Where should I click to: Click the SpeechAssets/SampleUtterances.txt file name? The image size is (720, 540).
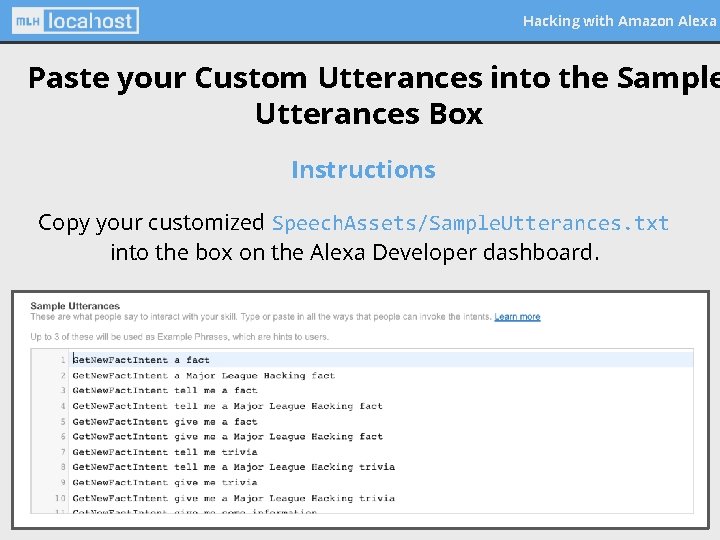click(470, 223)
